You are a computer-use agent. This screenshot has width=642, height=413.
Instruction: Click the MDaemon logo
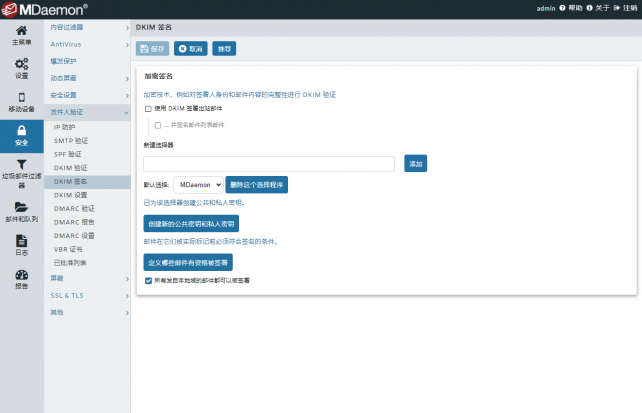click(x=45, y=9)
